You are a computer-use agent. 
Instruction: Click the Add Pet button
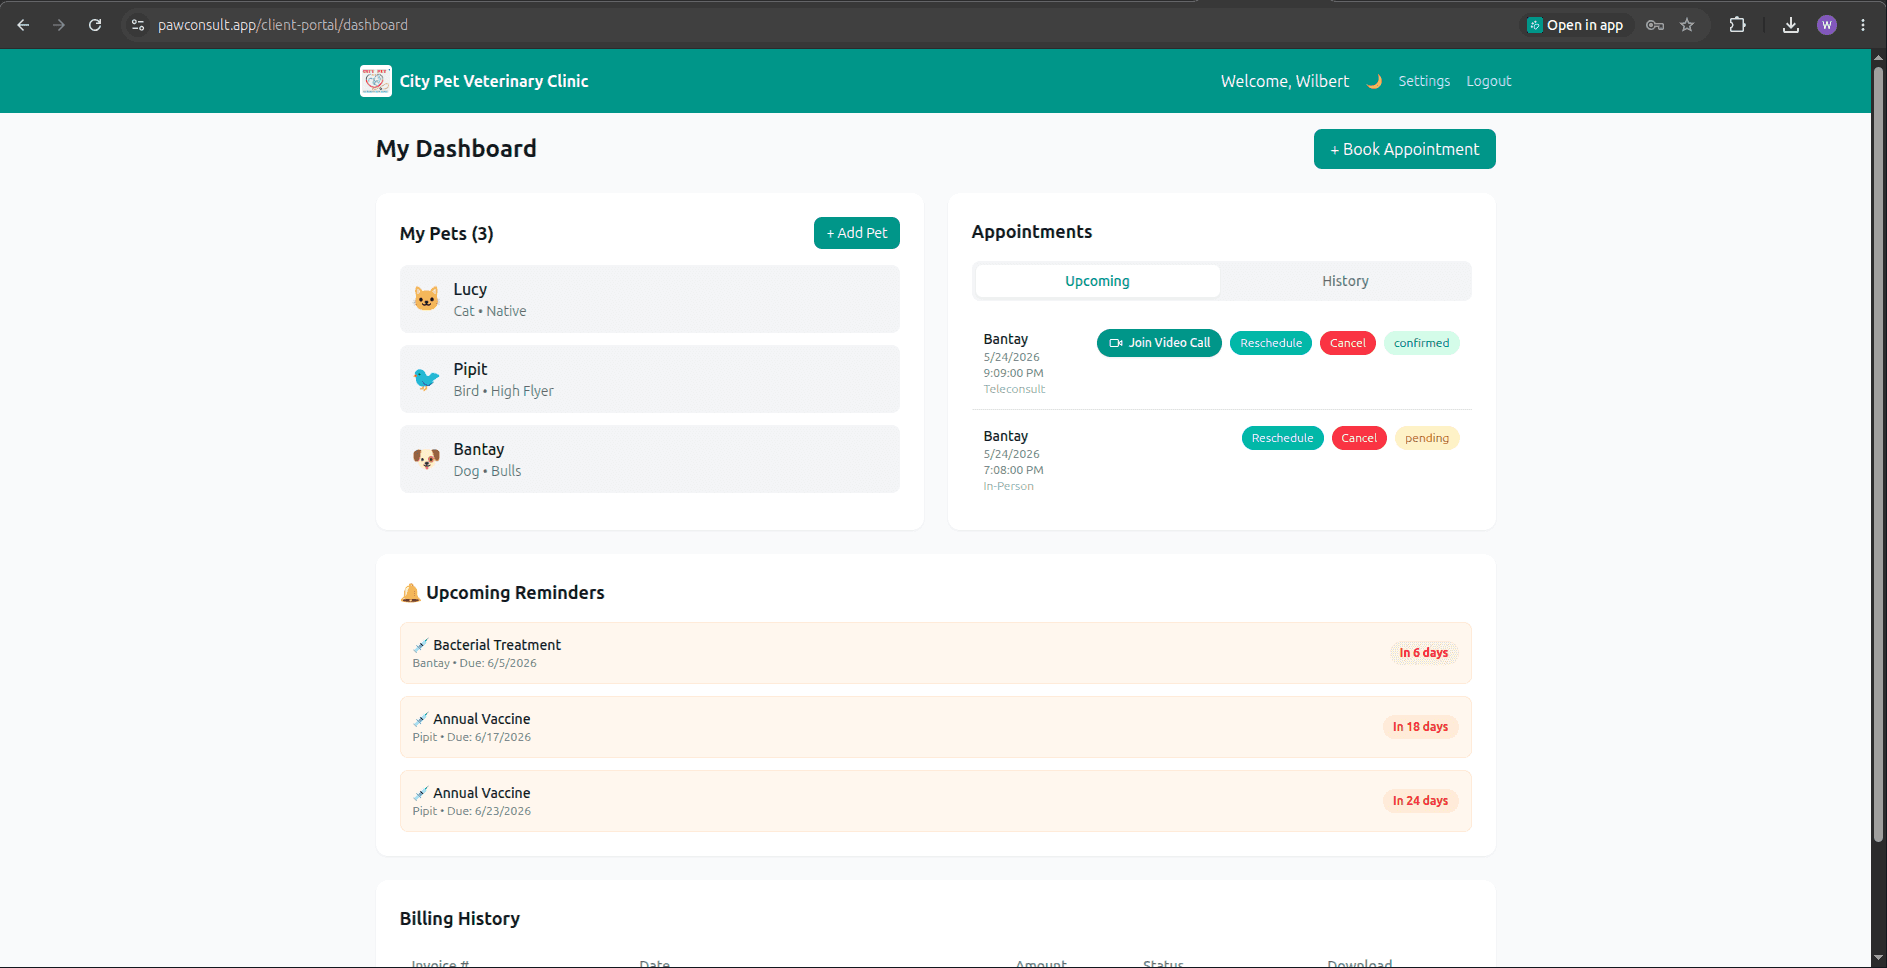coord(857,233)
